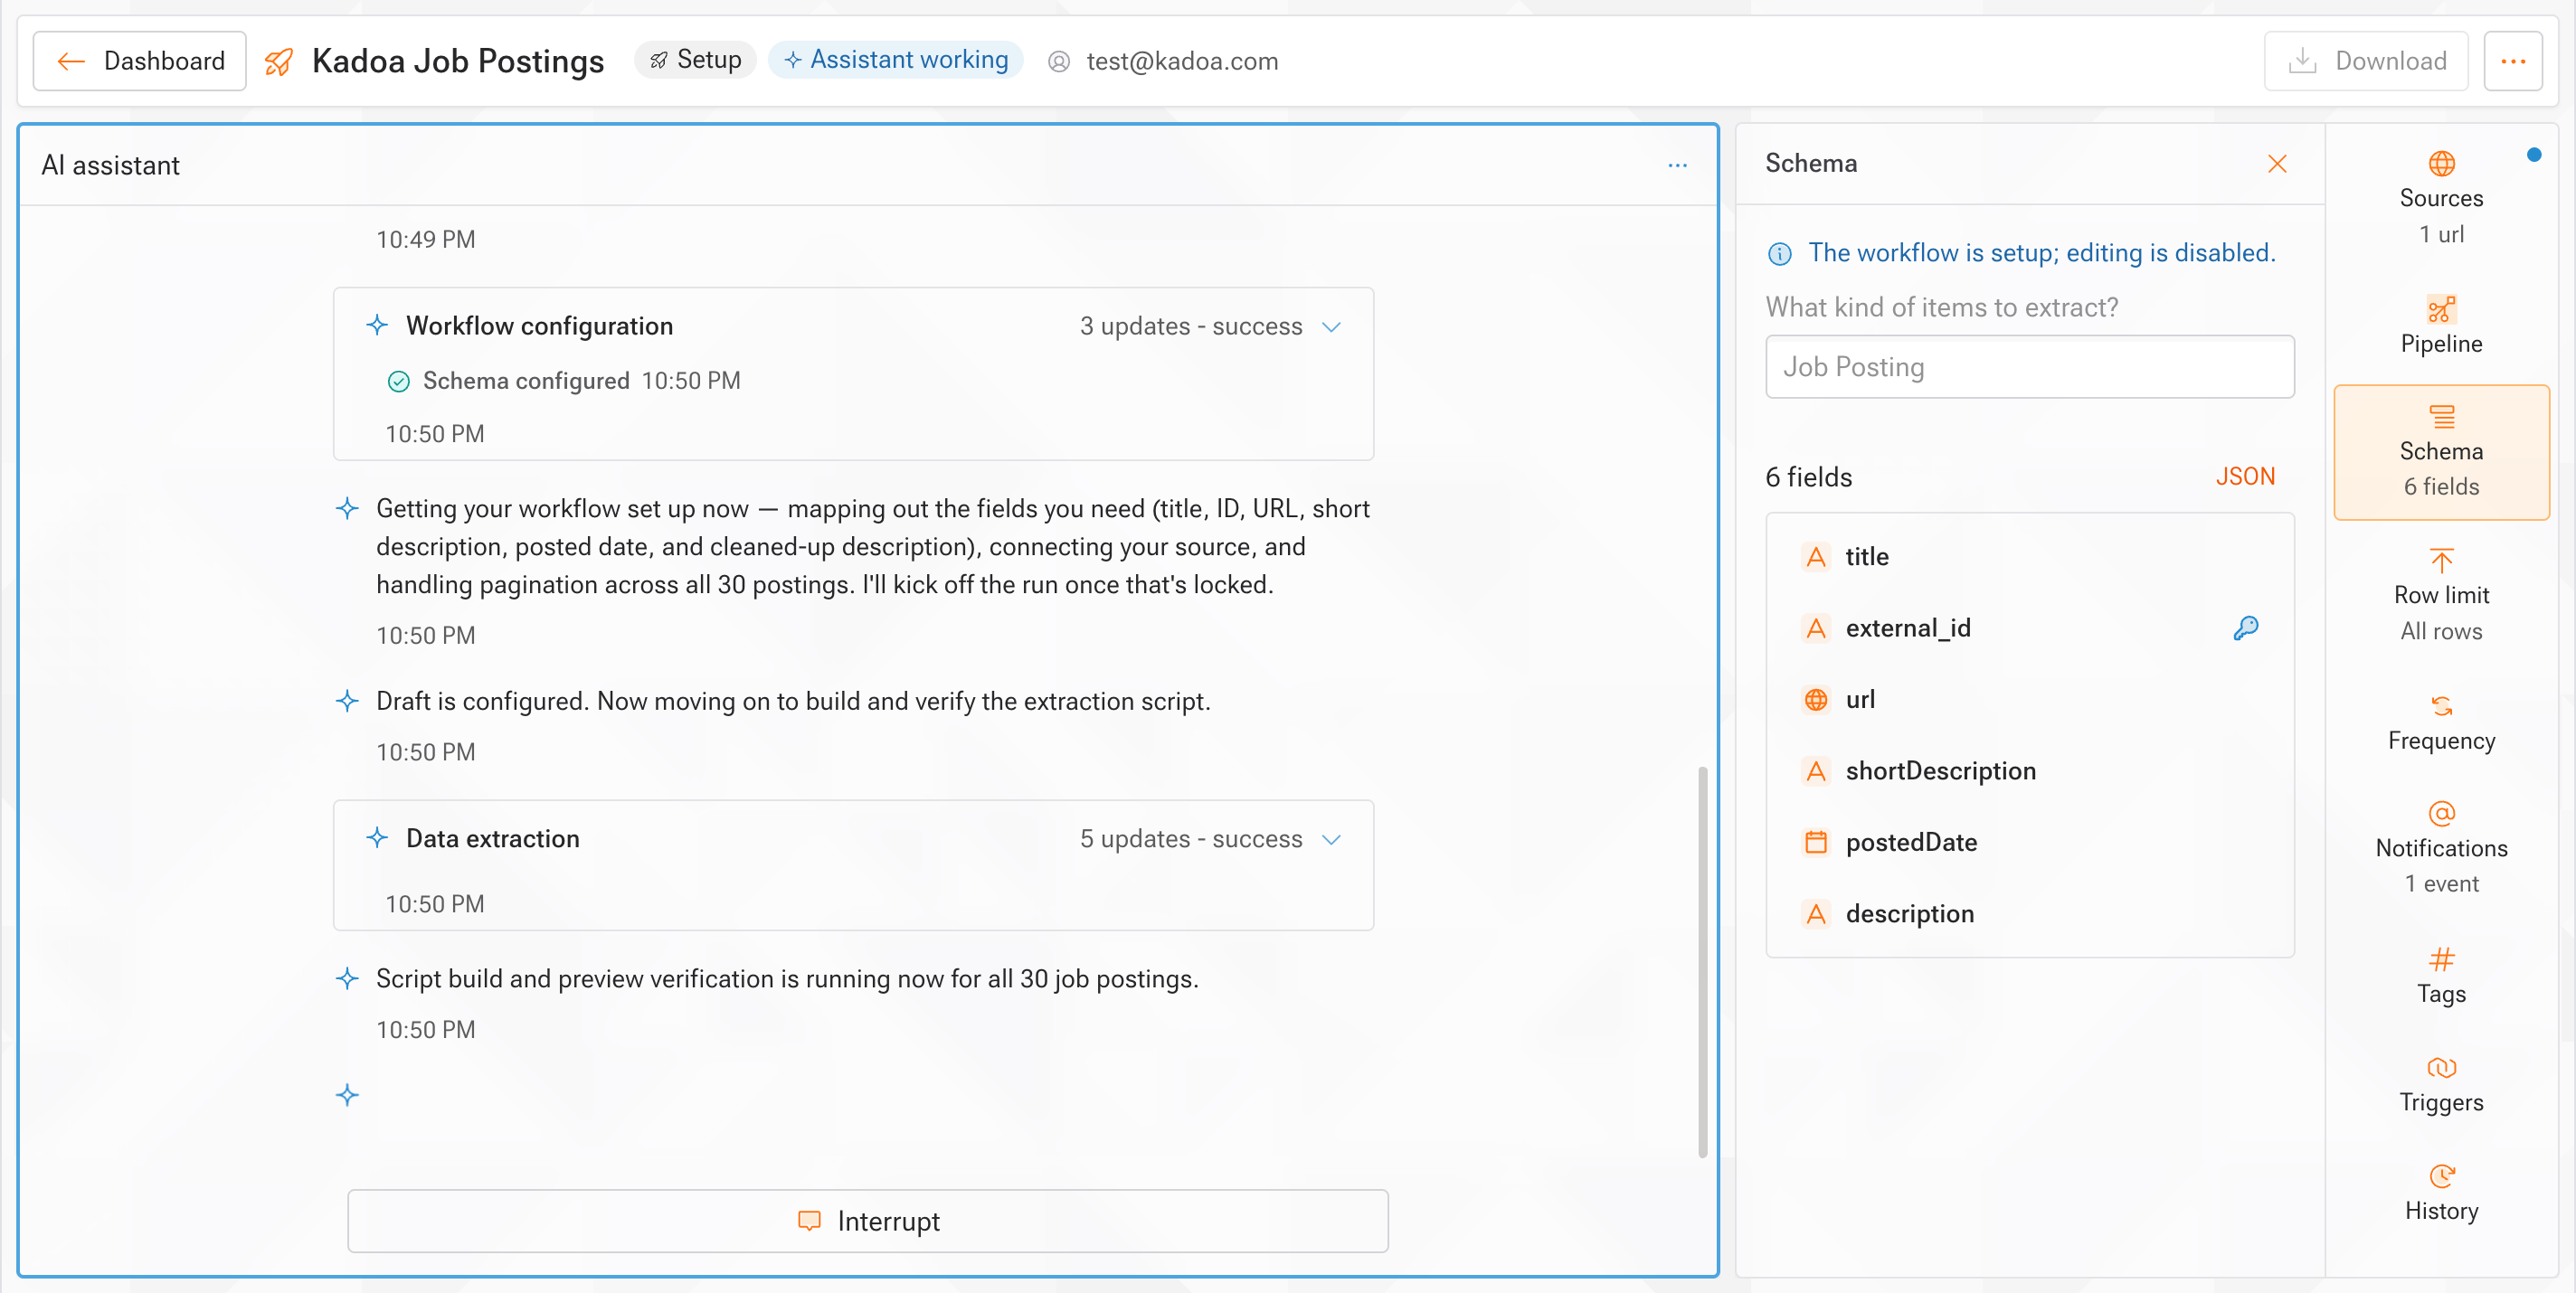Expand the Workflow configuration updates chevron
The height and width of the screenshot is (1293, 2576).
[1331, 327]
